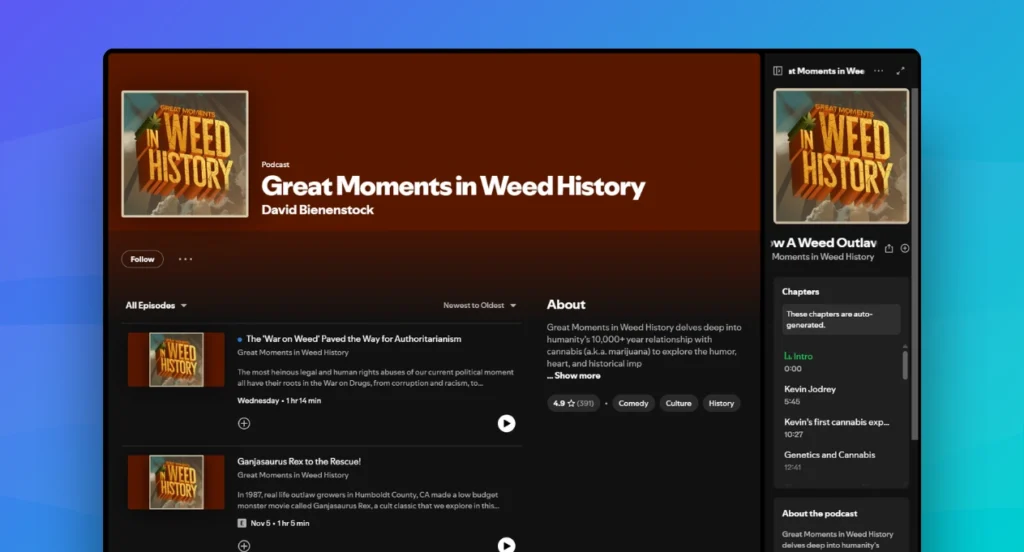Open the side panel three-dot menu
1024x552 pixels.
click(878, 71)
